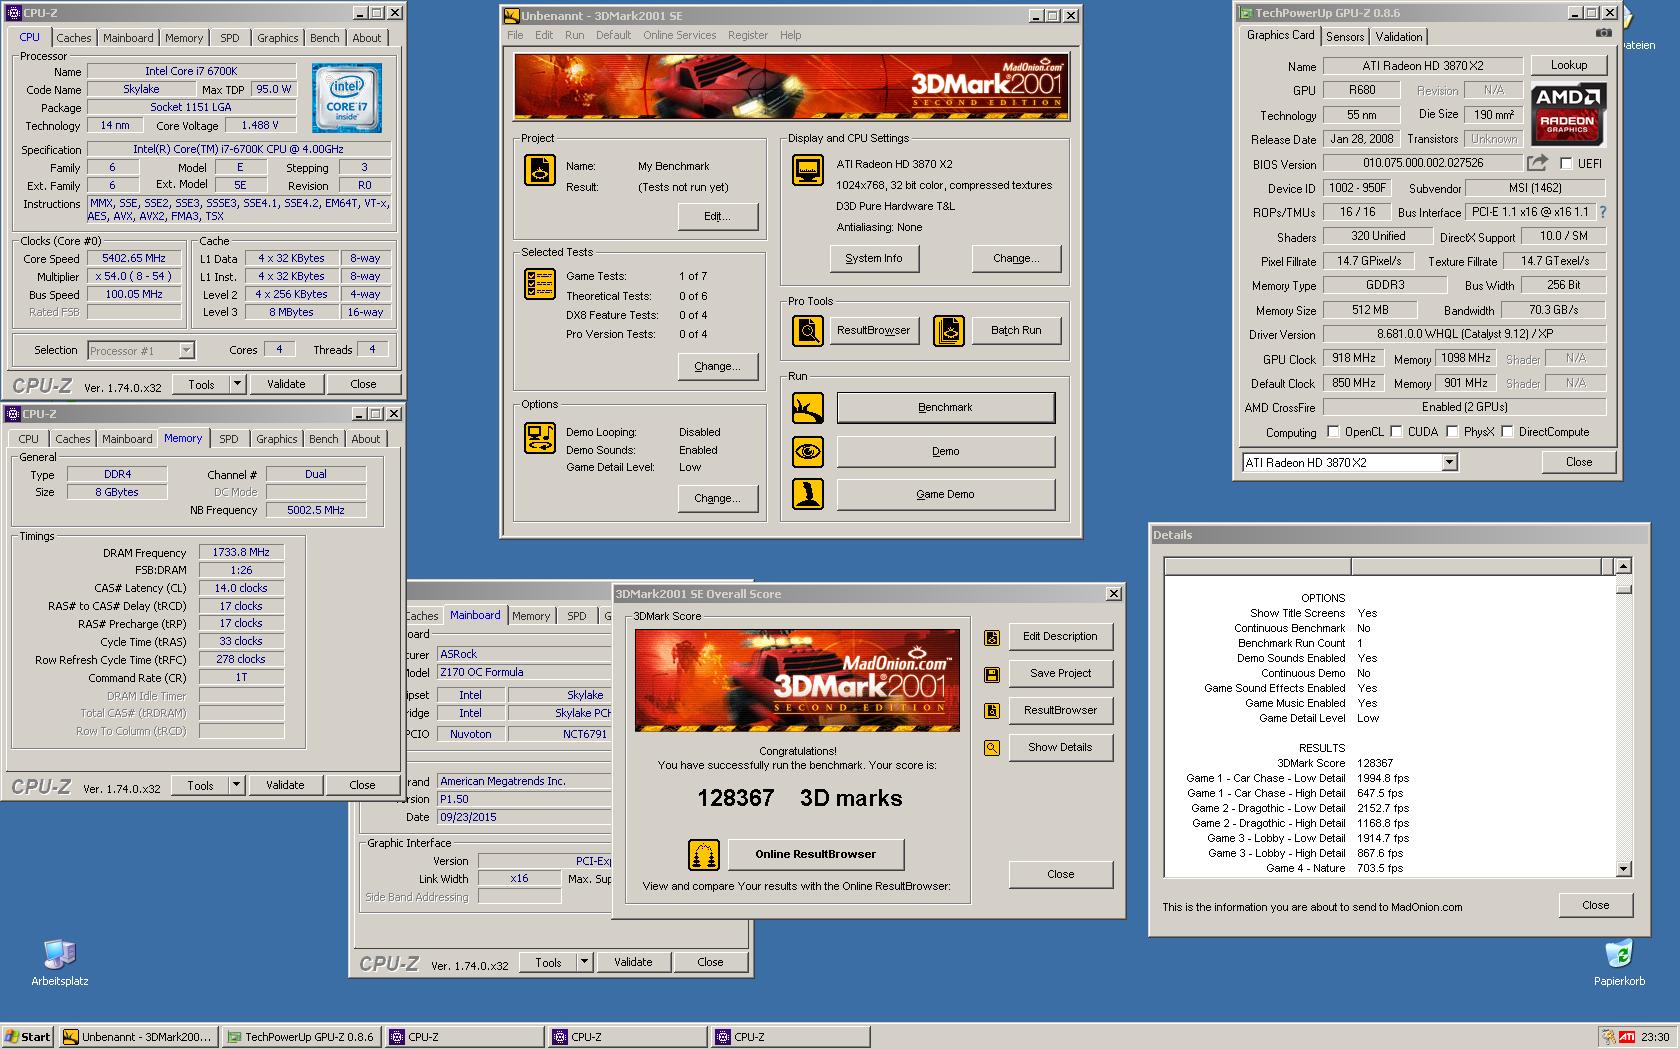Toggle the OpenCL checkbox
The image size is (1680, 1050).
tap(1333, 432)
